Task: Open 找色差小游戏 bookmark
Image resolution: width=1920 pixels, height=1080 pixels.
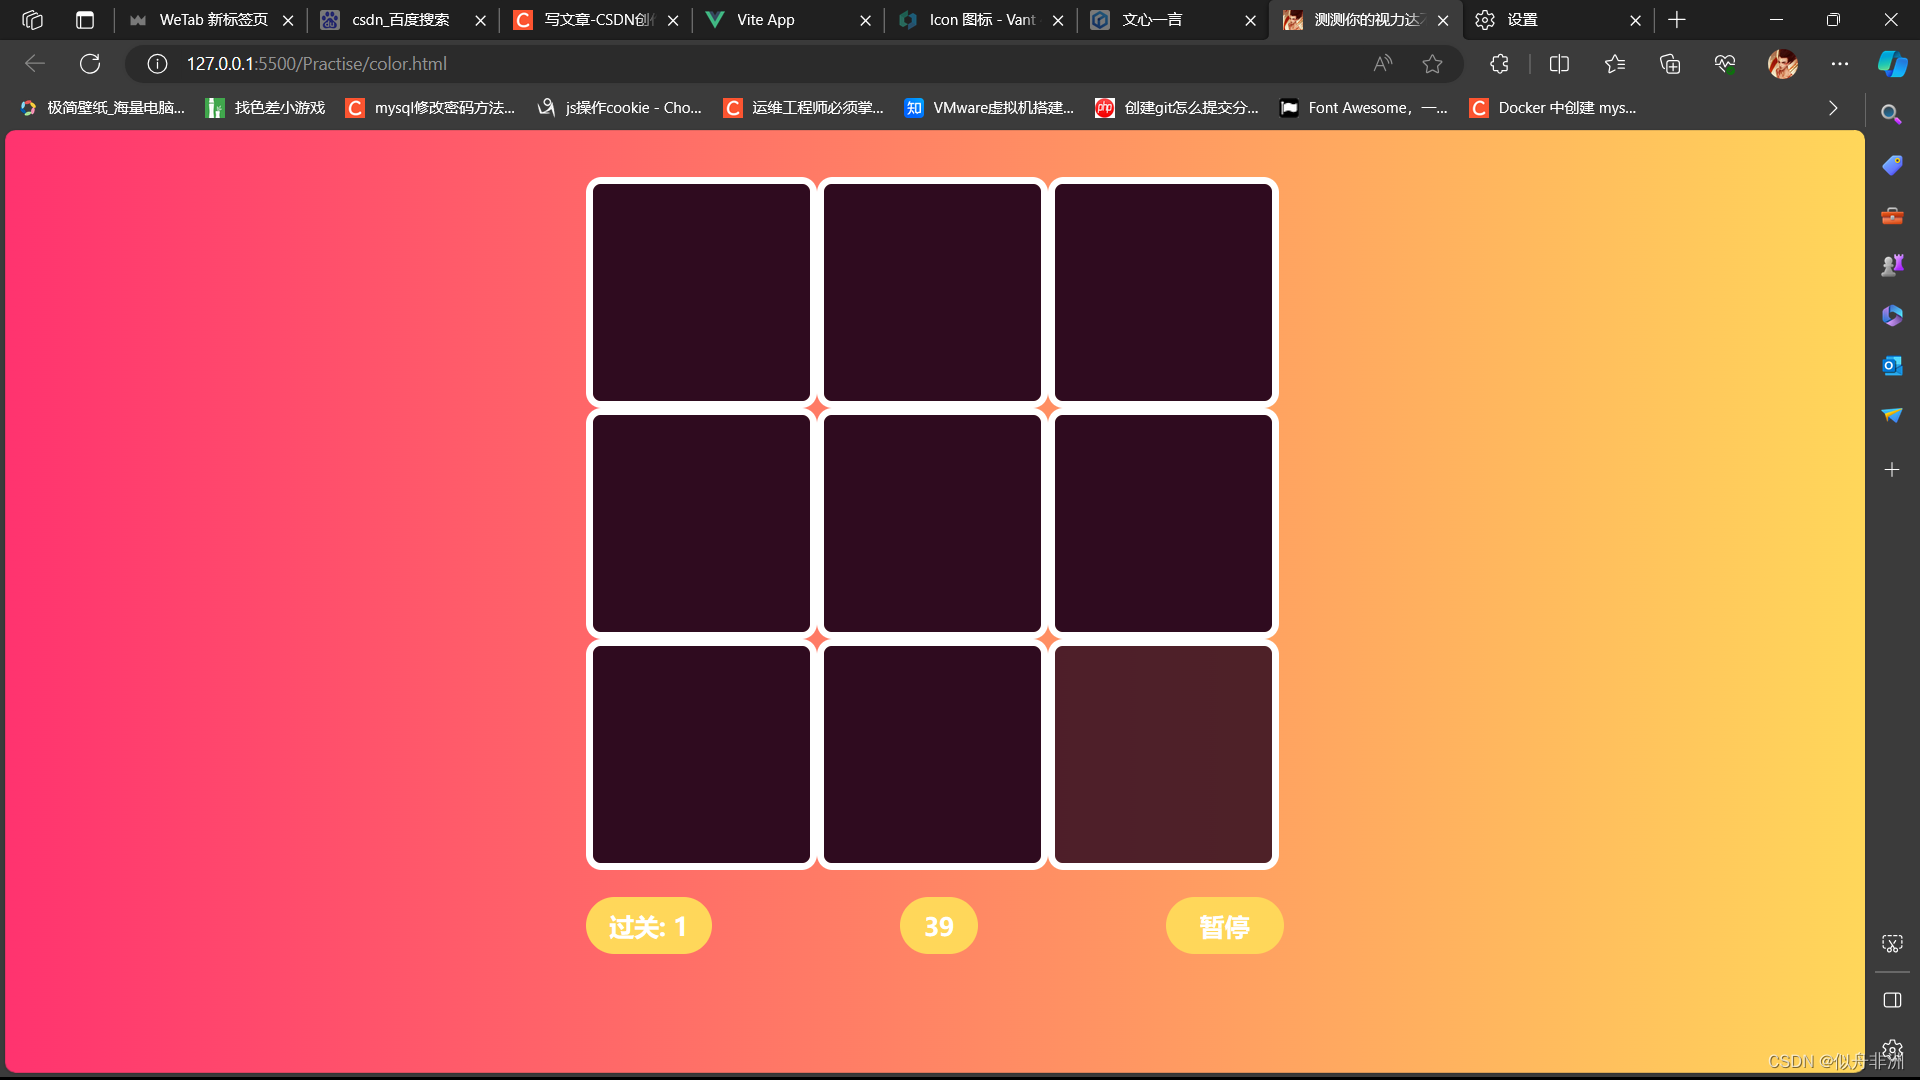Action: (x=266, y=108)
